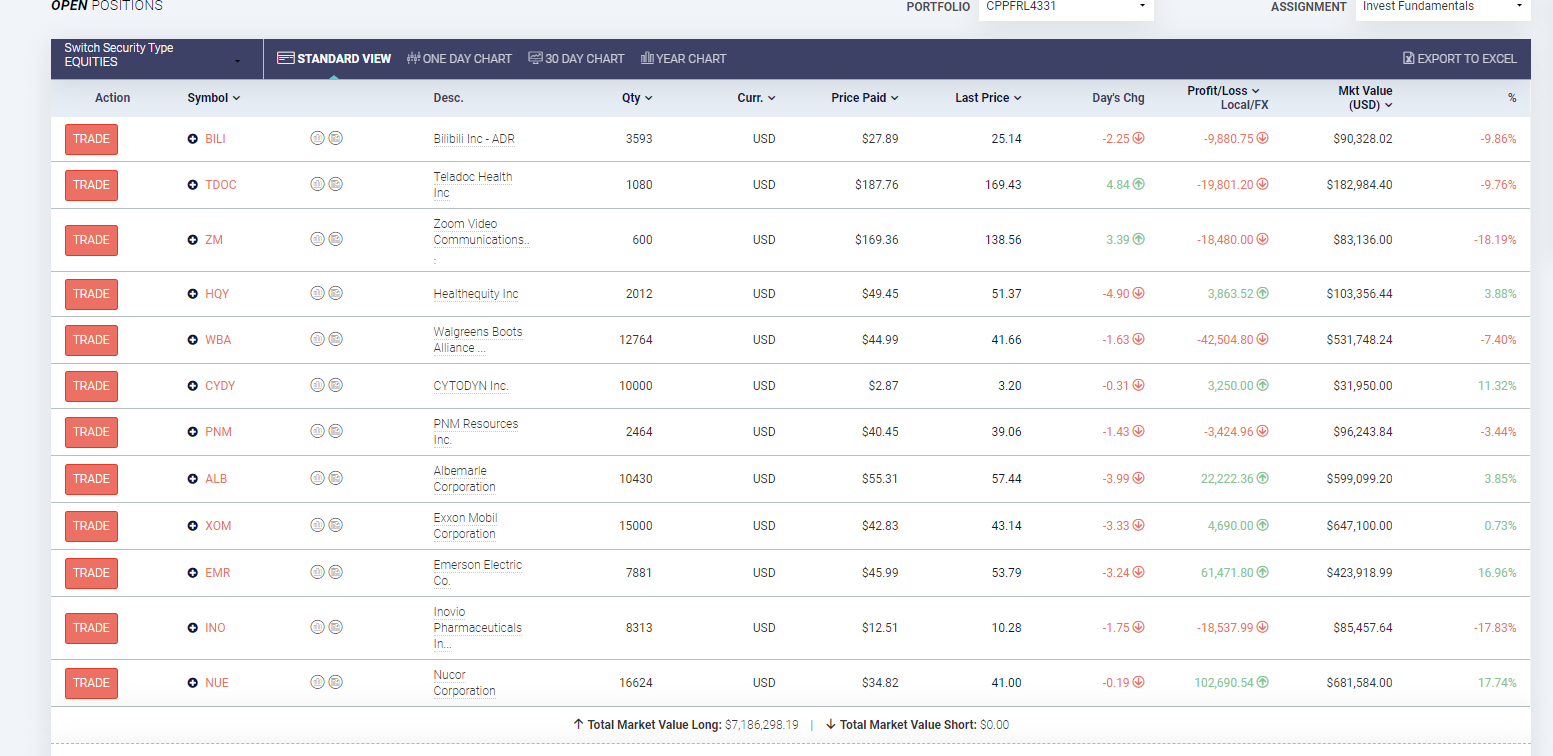Open Healthequity Inc description link
The height and width of the screenshot is (756, 1553).
point(476,294)
